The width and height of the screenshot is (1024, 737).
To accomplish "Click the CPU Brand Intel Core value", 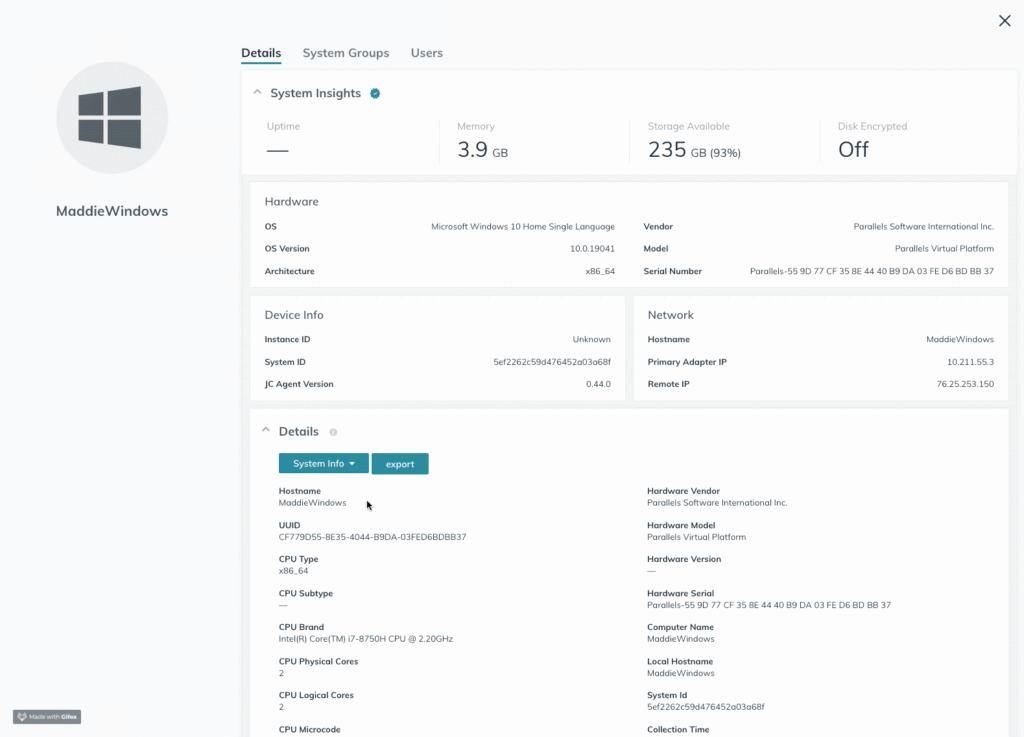I will point(372,639).
